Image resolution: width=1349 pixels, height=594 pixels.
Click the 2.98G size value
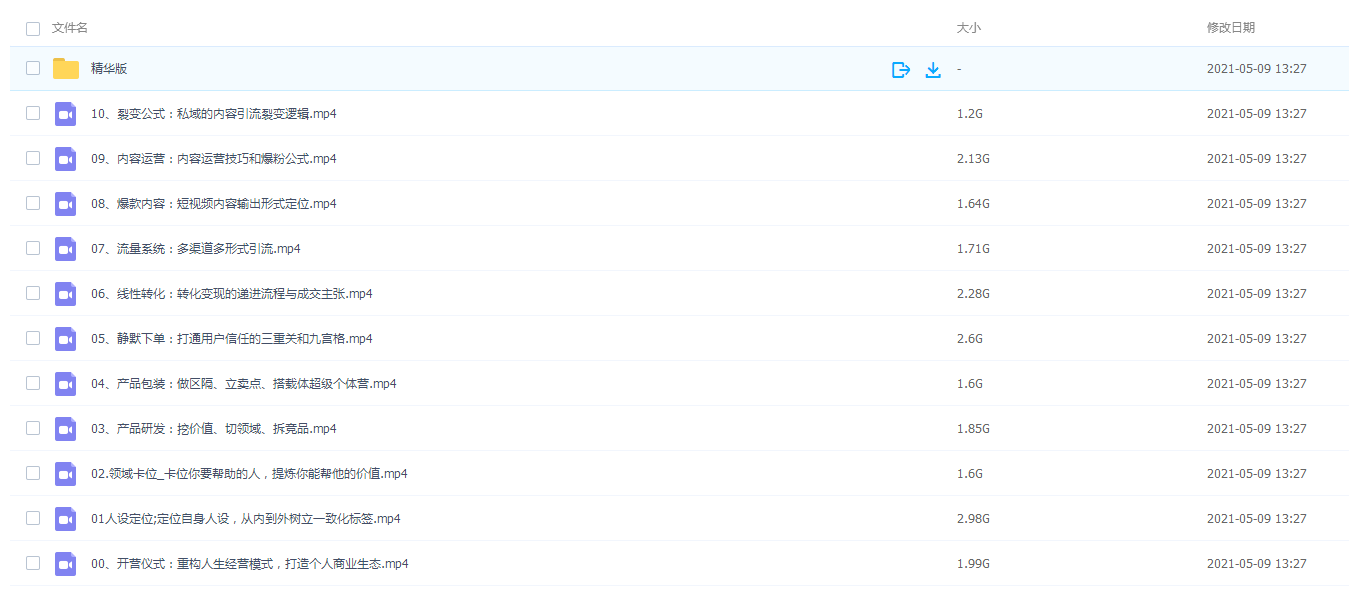pyautogui.click(x=973, y=519)
